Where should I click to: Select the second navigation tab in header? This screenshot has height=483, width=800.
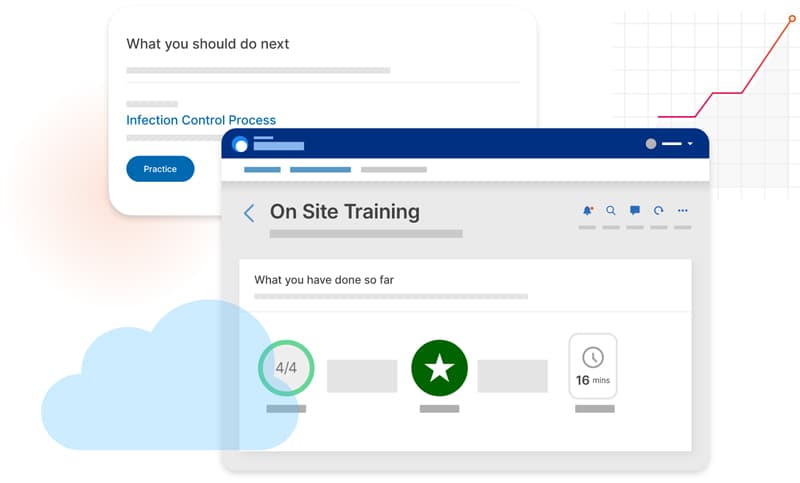pyautogui.click(x=320, y=170)
